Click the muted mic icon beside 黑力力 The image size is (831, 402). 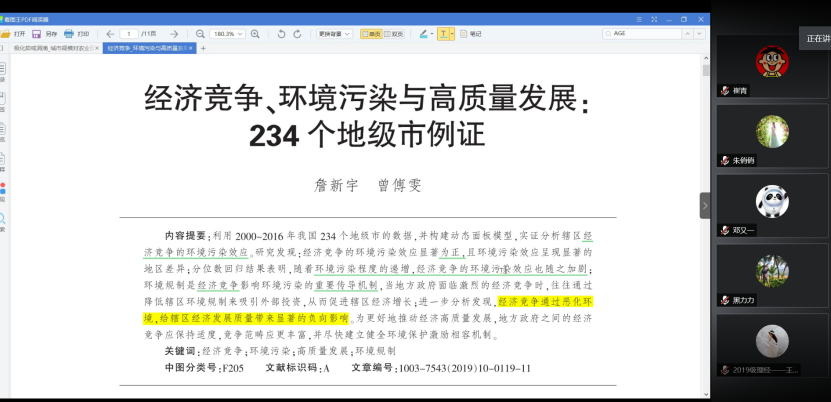(x=724, y=300)
